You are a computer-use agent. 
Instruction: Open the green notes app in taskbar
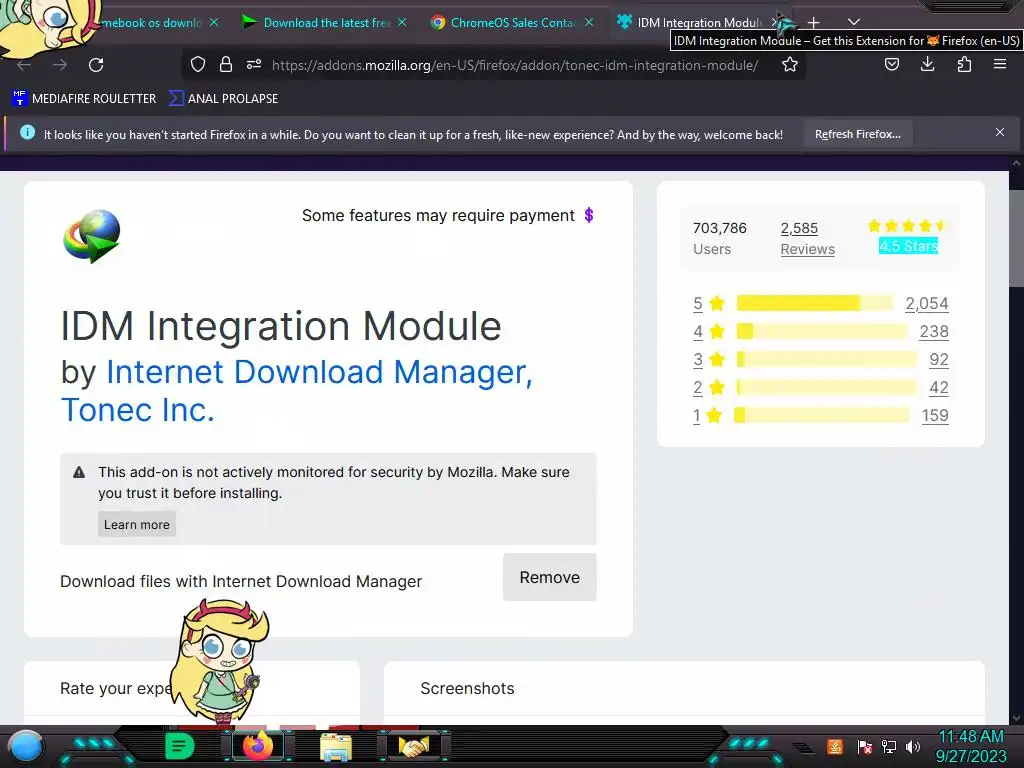click(180, 746)
